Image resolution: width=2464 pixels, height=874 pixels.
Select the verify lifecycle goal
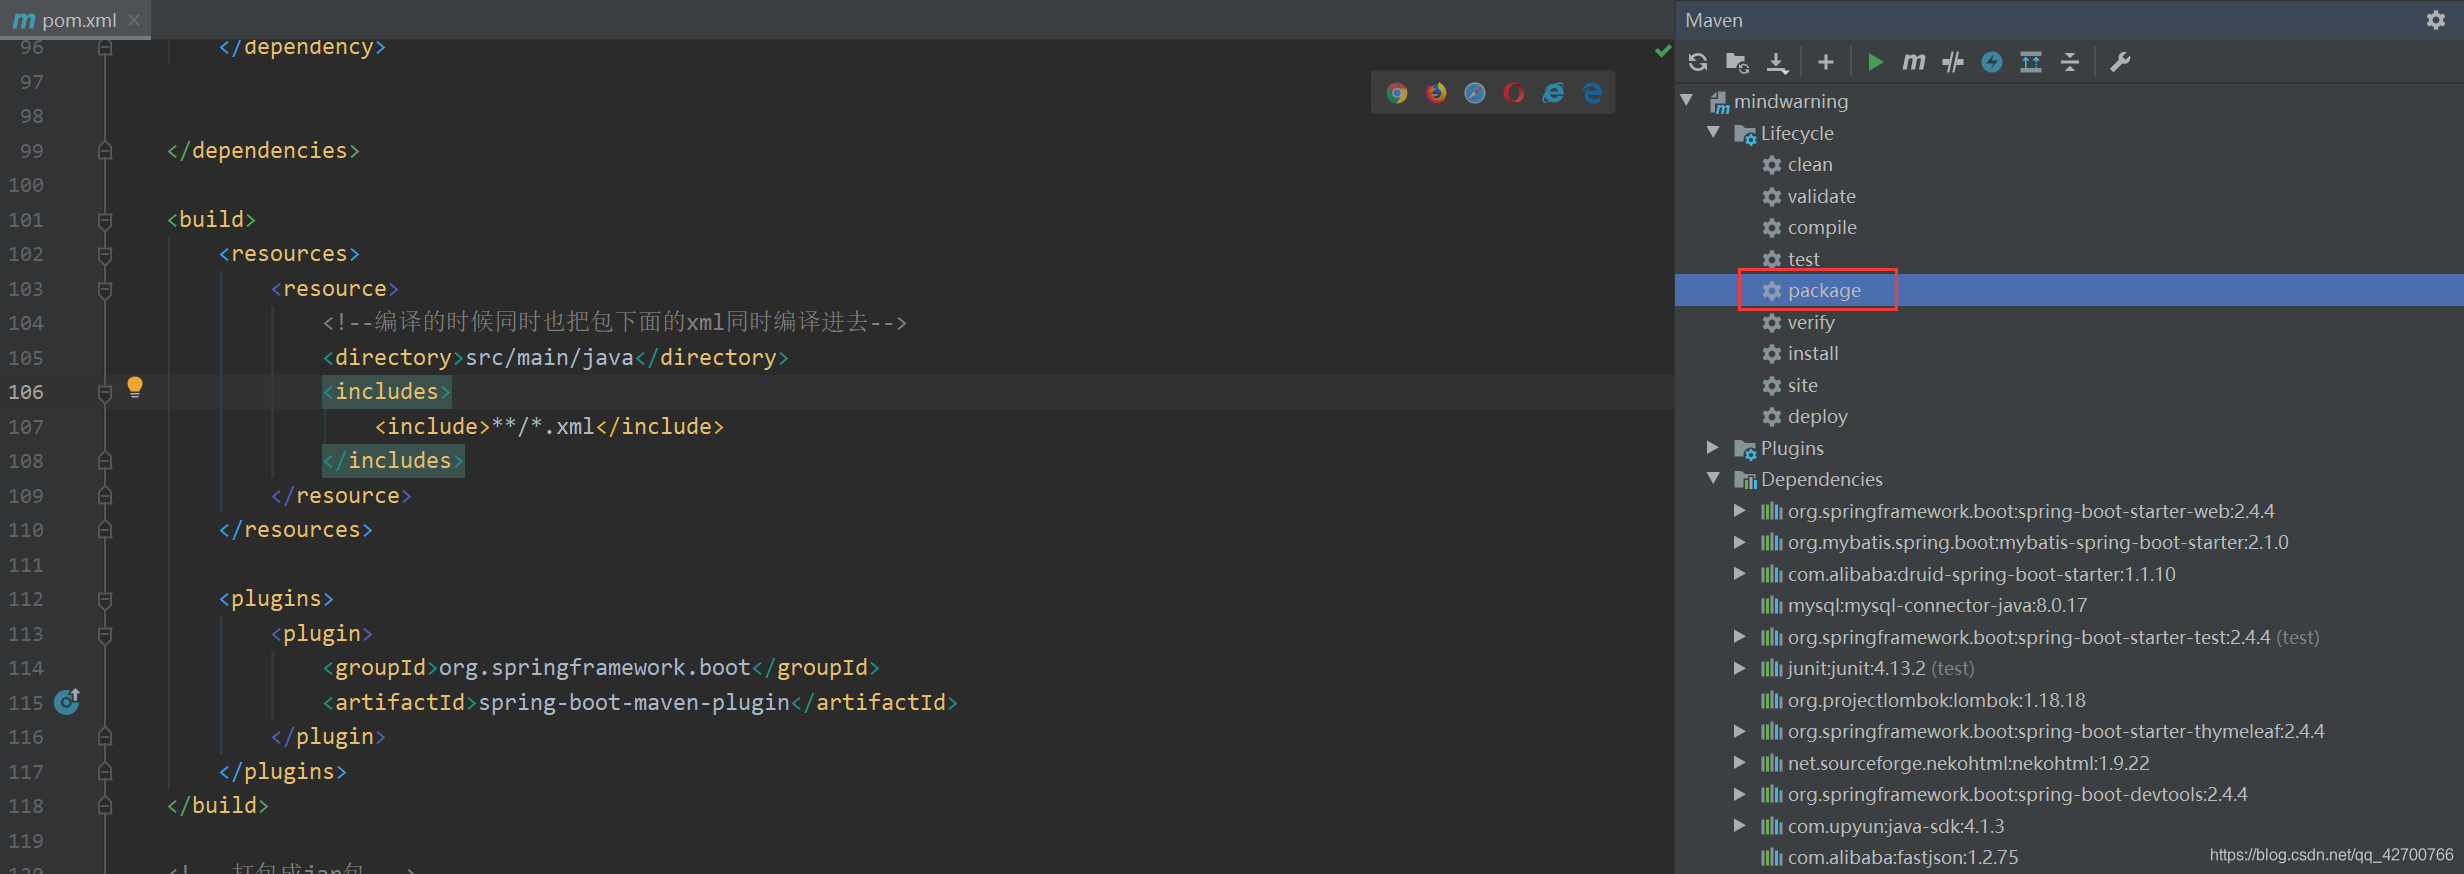1798,322
